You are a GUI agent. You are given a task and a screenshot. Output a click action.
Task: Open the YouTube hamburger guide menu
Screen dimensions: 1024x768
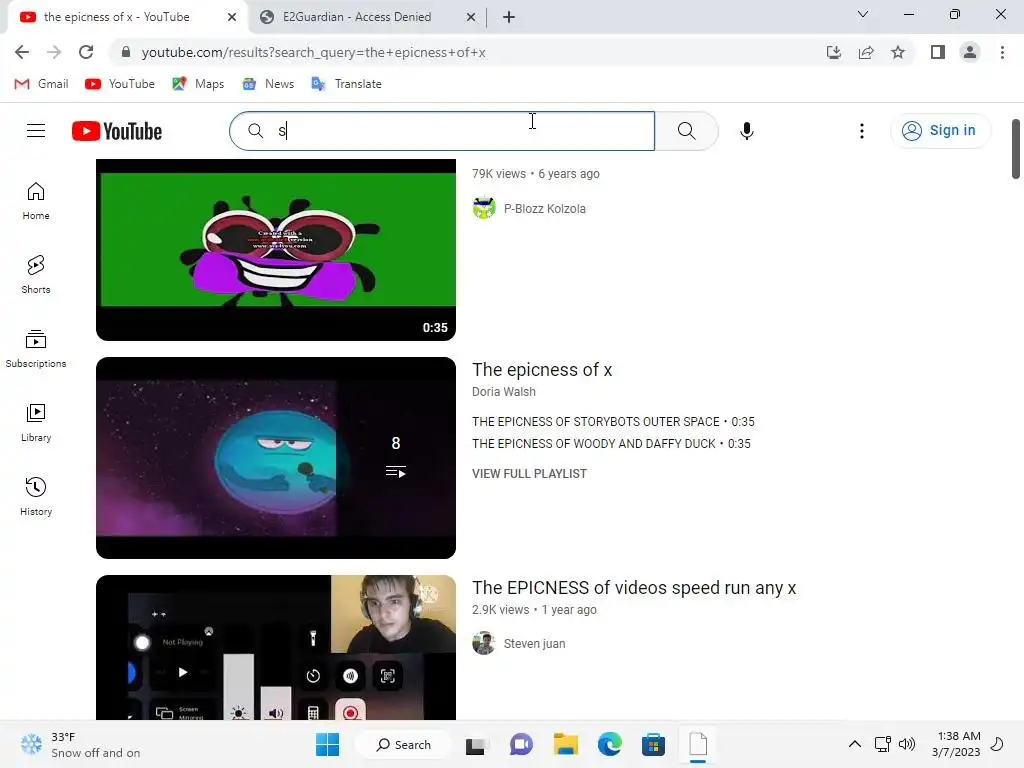(36, 131)
